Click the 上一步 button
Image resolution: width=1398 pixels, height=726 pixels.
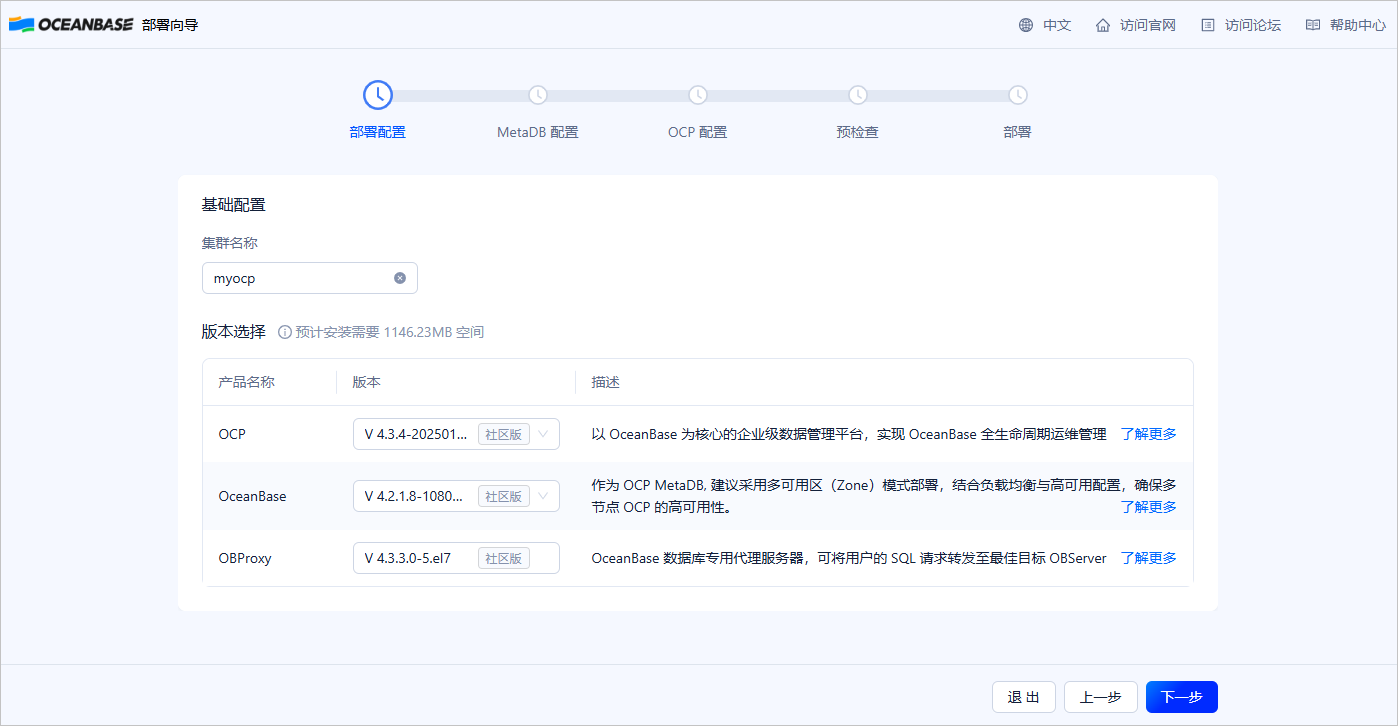pos(1101,697)
